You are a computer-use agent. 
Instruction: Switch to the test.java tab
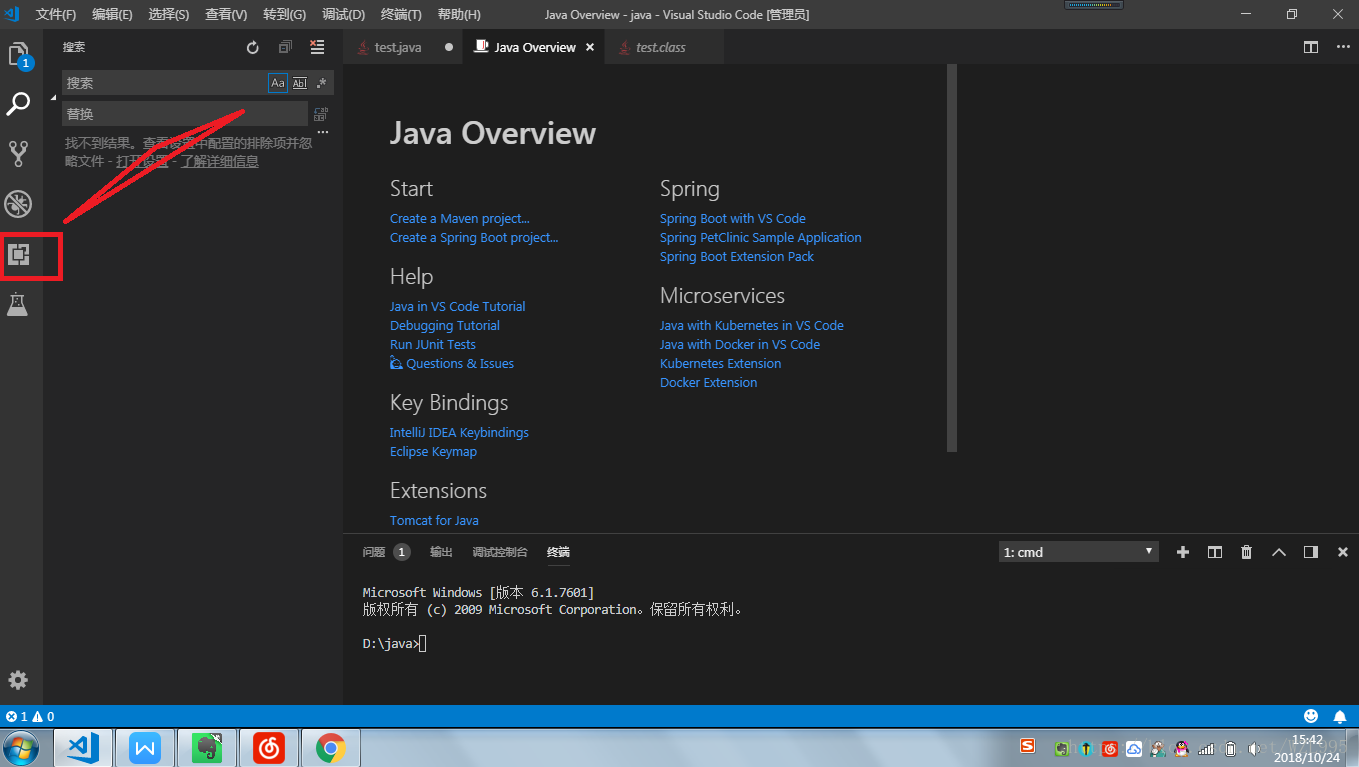tap(403, 47)
